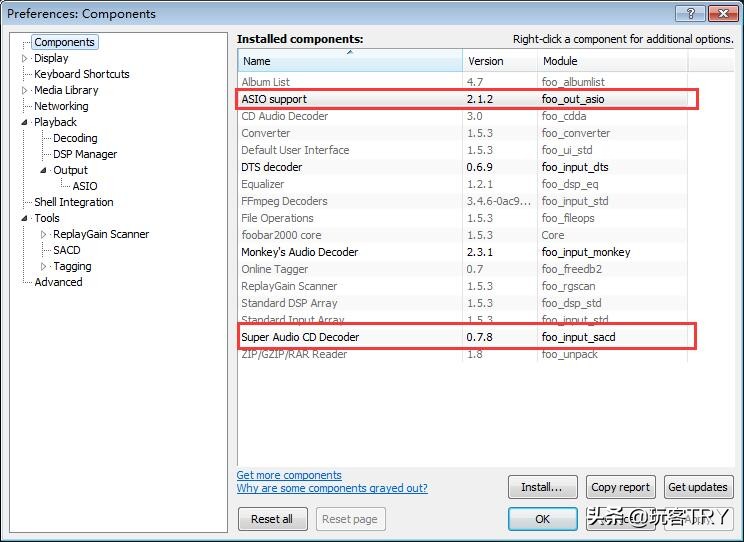Expand the ReplayGain Scanner node arrow
Image resolution: width=744 pixels, height=542 pixels.
(44, 234)
